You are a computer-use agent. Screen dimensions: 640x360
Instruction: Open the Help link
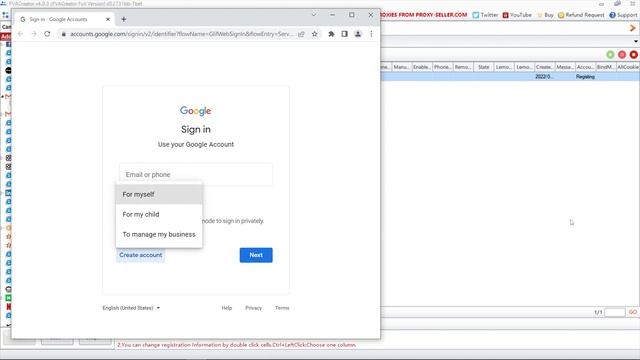(x=227, y=308)
